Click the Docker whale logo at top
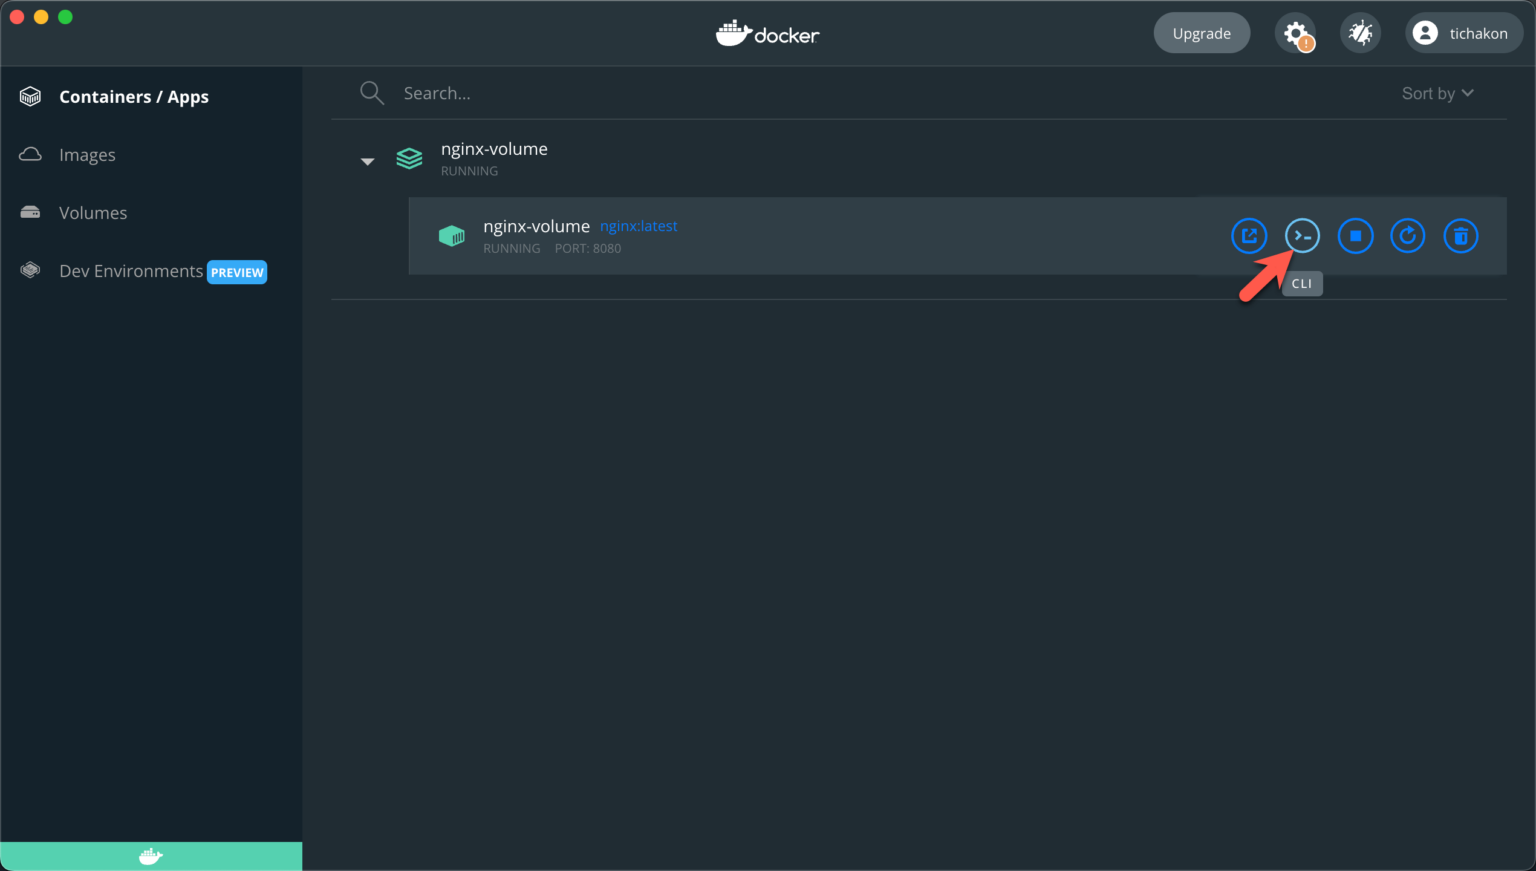Screen dimensions: 1536x871 (767, 33)
